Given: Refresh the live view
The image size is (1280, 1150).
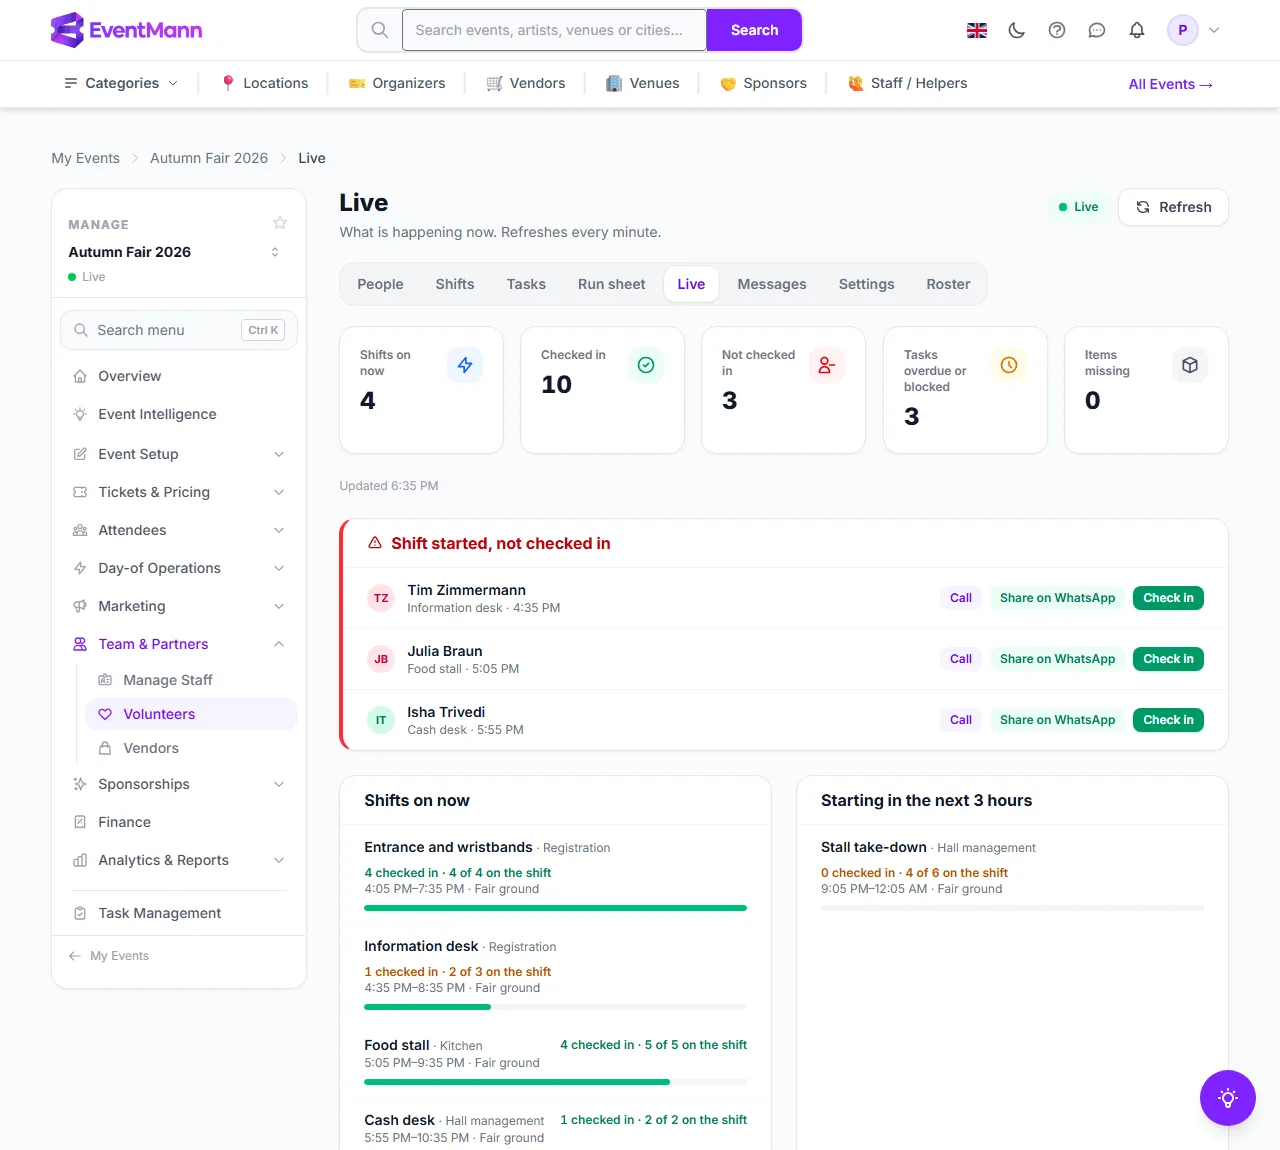Looking at the screenshot, I should pos(1173,207).
